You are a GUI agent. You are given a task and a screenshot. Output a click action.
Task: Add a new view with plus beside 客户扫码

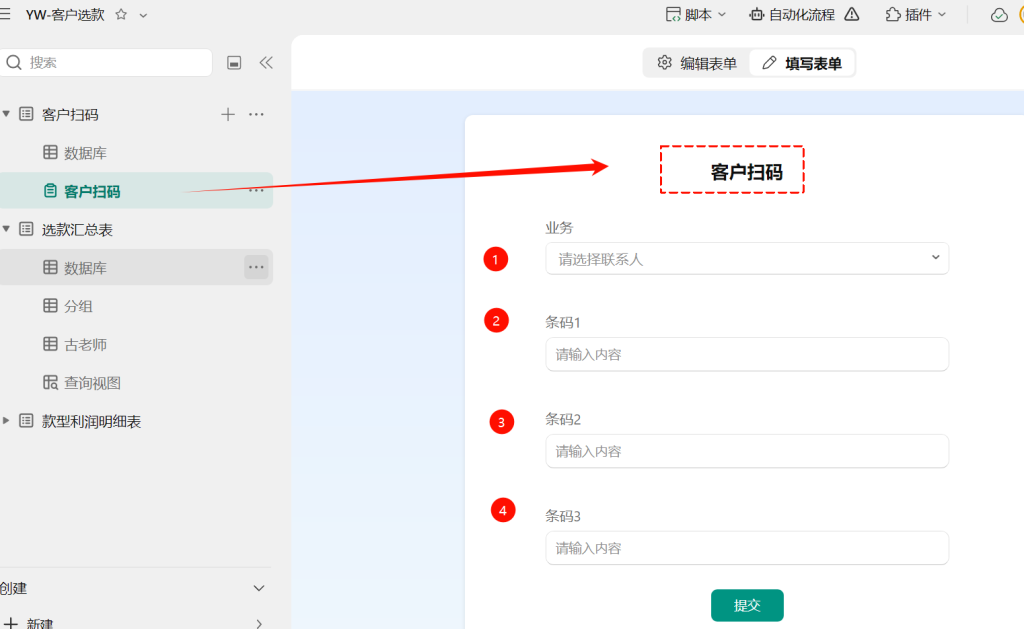[227, 114]
